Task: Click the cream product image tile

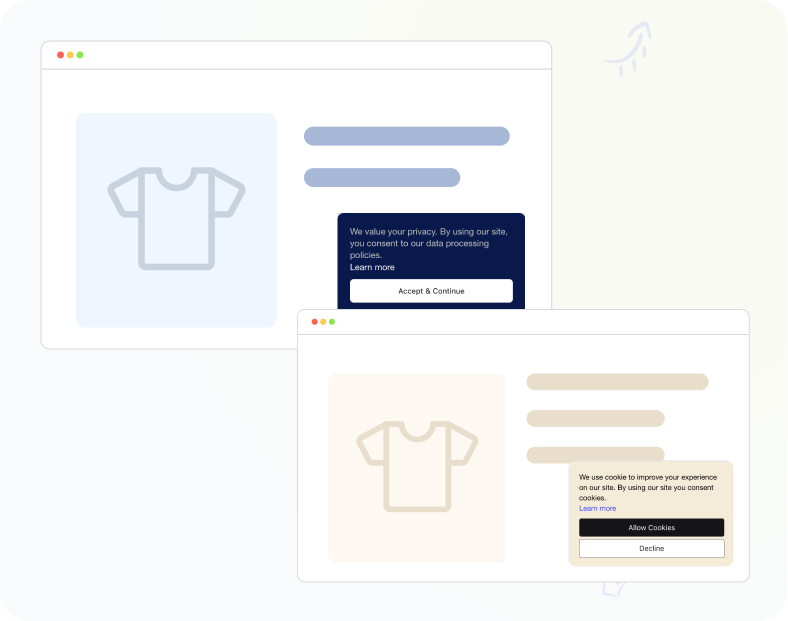Action: coord(417,468)
